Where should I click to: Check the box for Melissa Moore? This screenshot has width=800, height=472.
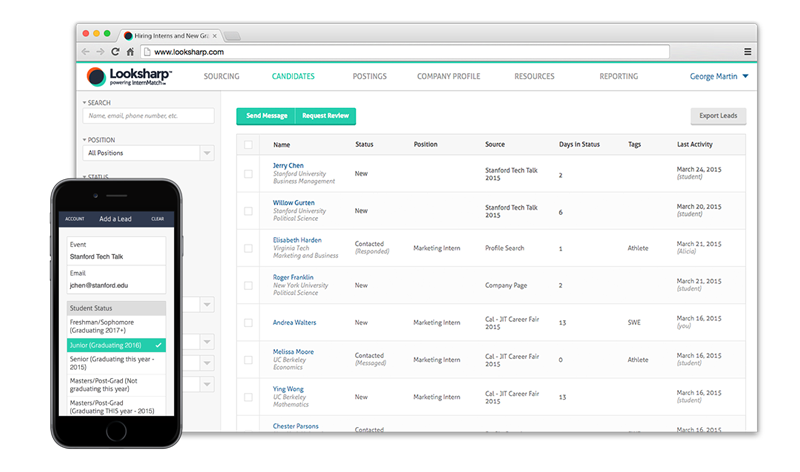[x=248, y=360]
